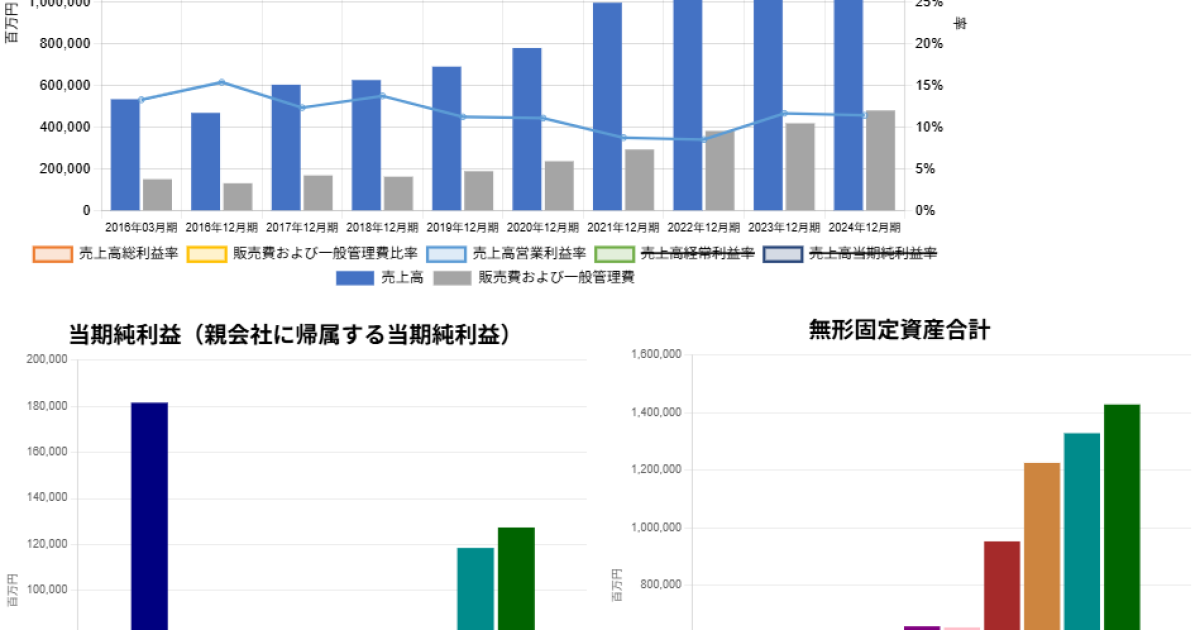This screenshot has height=630, width=1200.
Task: Enable the 売上高当期純利益率 legend series
Action: (x=850, y=255)
